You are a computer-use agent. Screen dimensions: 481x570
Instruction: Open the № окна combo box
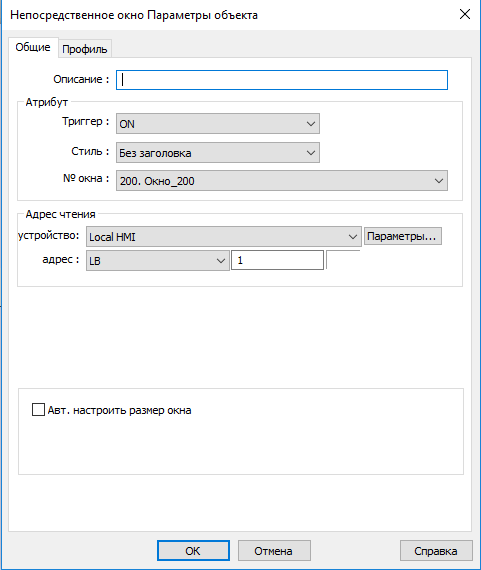coord(282,181)
